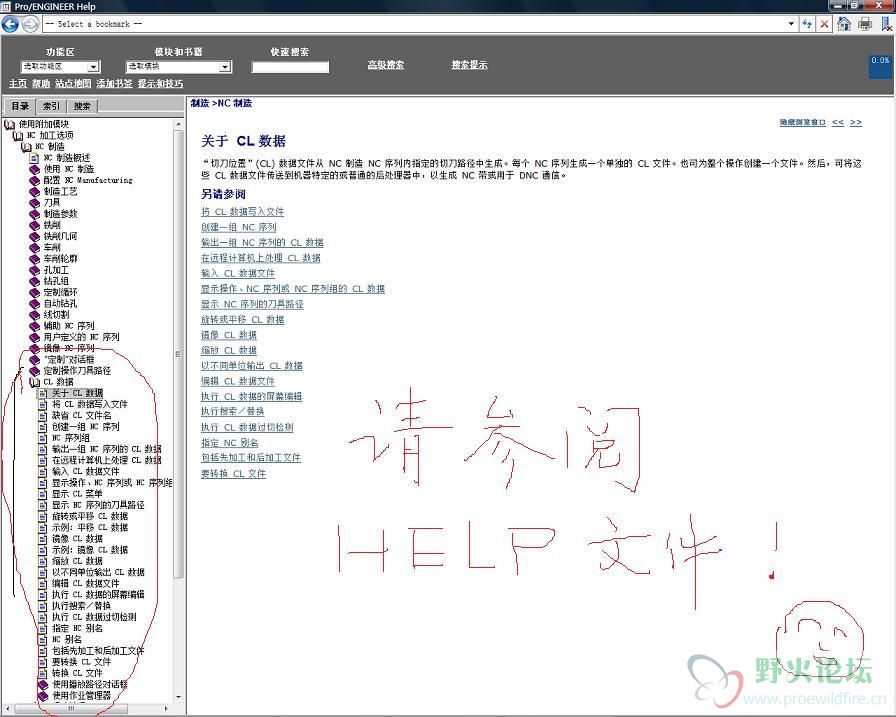Go to previous topic with << link
Viewport: 896px width, 717px height.
[x=838, y=122]
